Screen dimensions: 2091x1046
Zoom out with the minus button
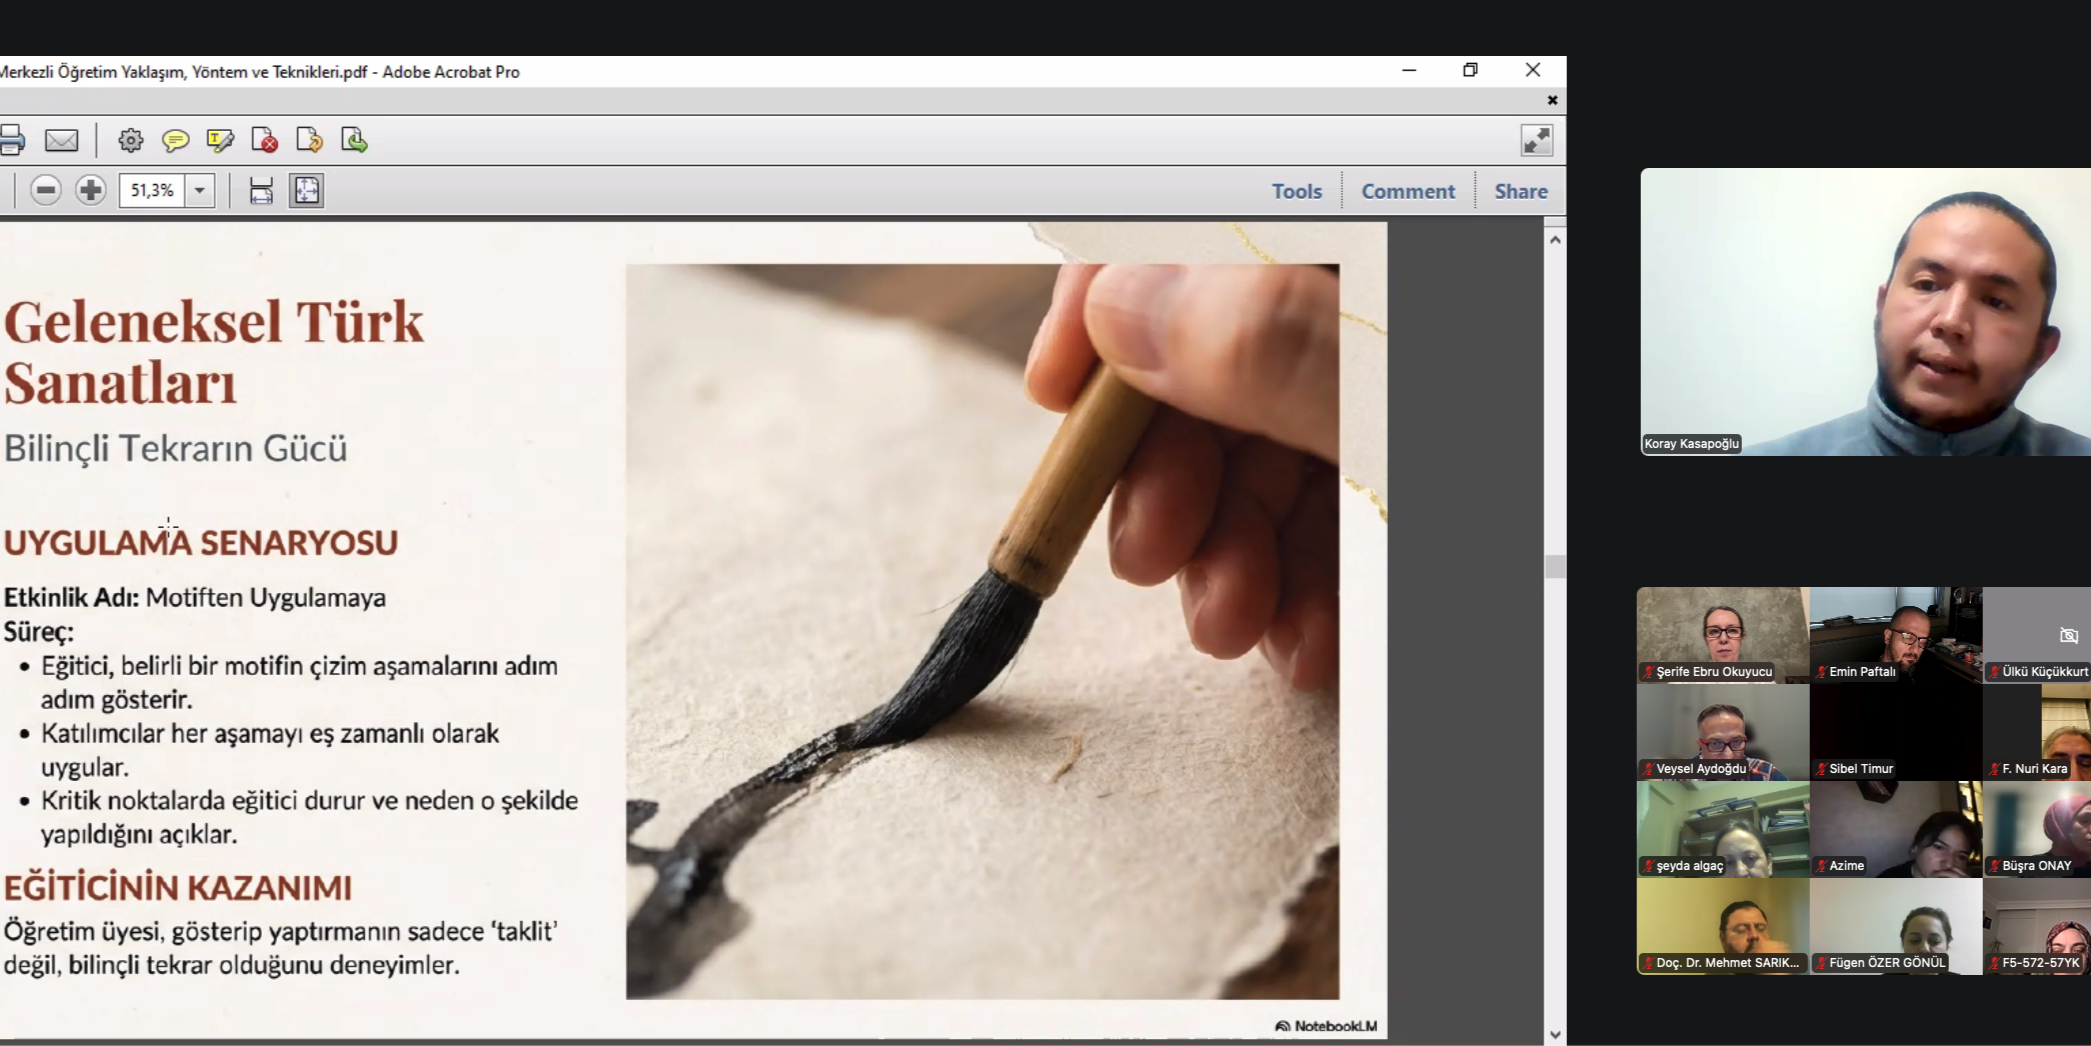[46, 190]
